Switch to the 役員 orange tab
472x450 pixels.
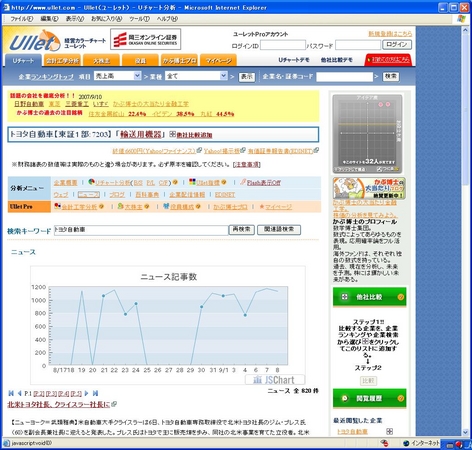click(140, 60)
